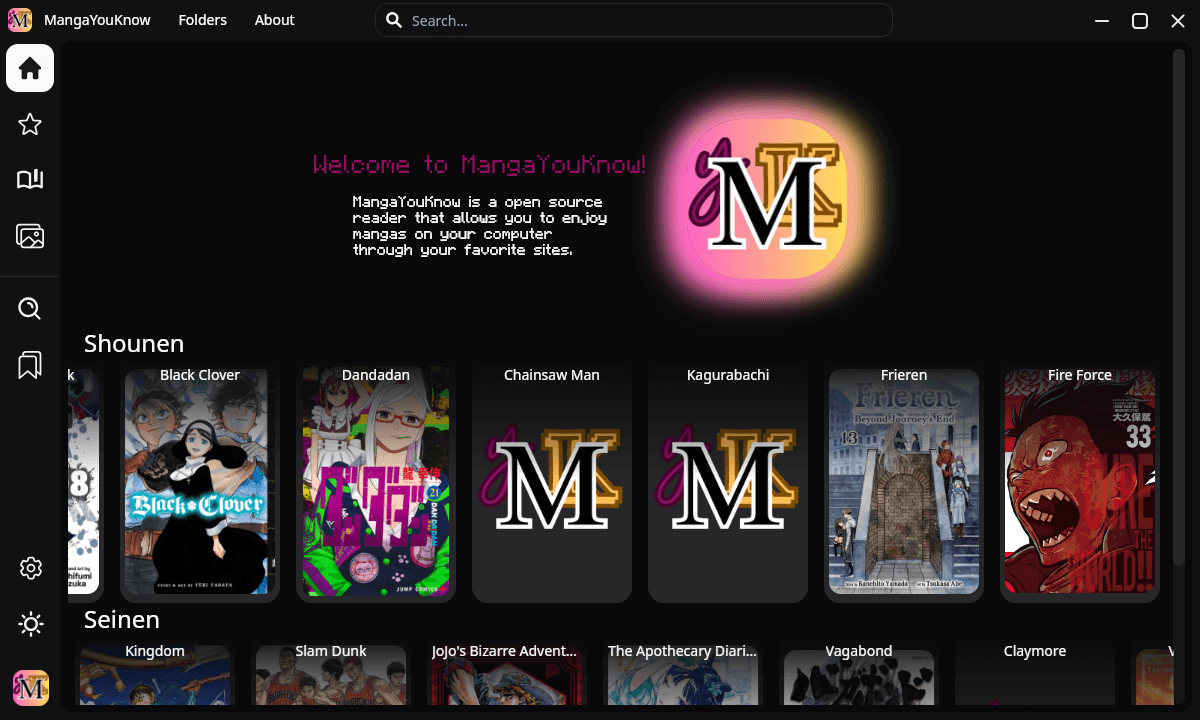Open the About menu

(x=274, y=20)
